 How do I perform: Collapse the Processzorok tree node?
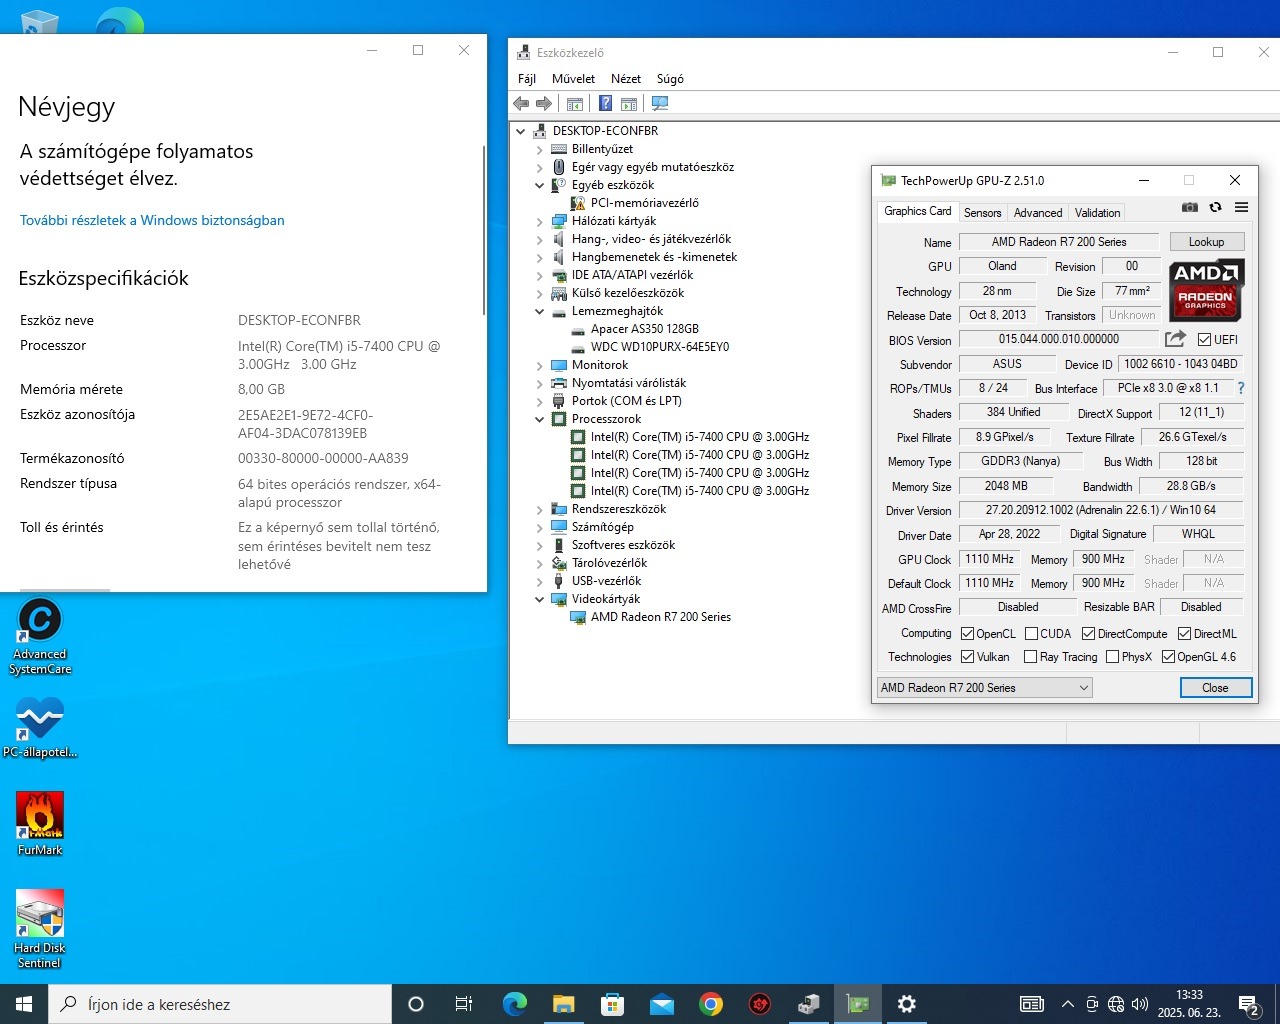pyautogui.click(x=540, y=419)
